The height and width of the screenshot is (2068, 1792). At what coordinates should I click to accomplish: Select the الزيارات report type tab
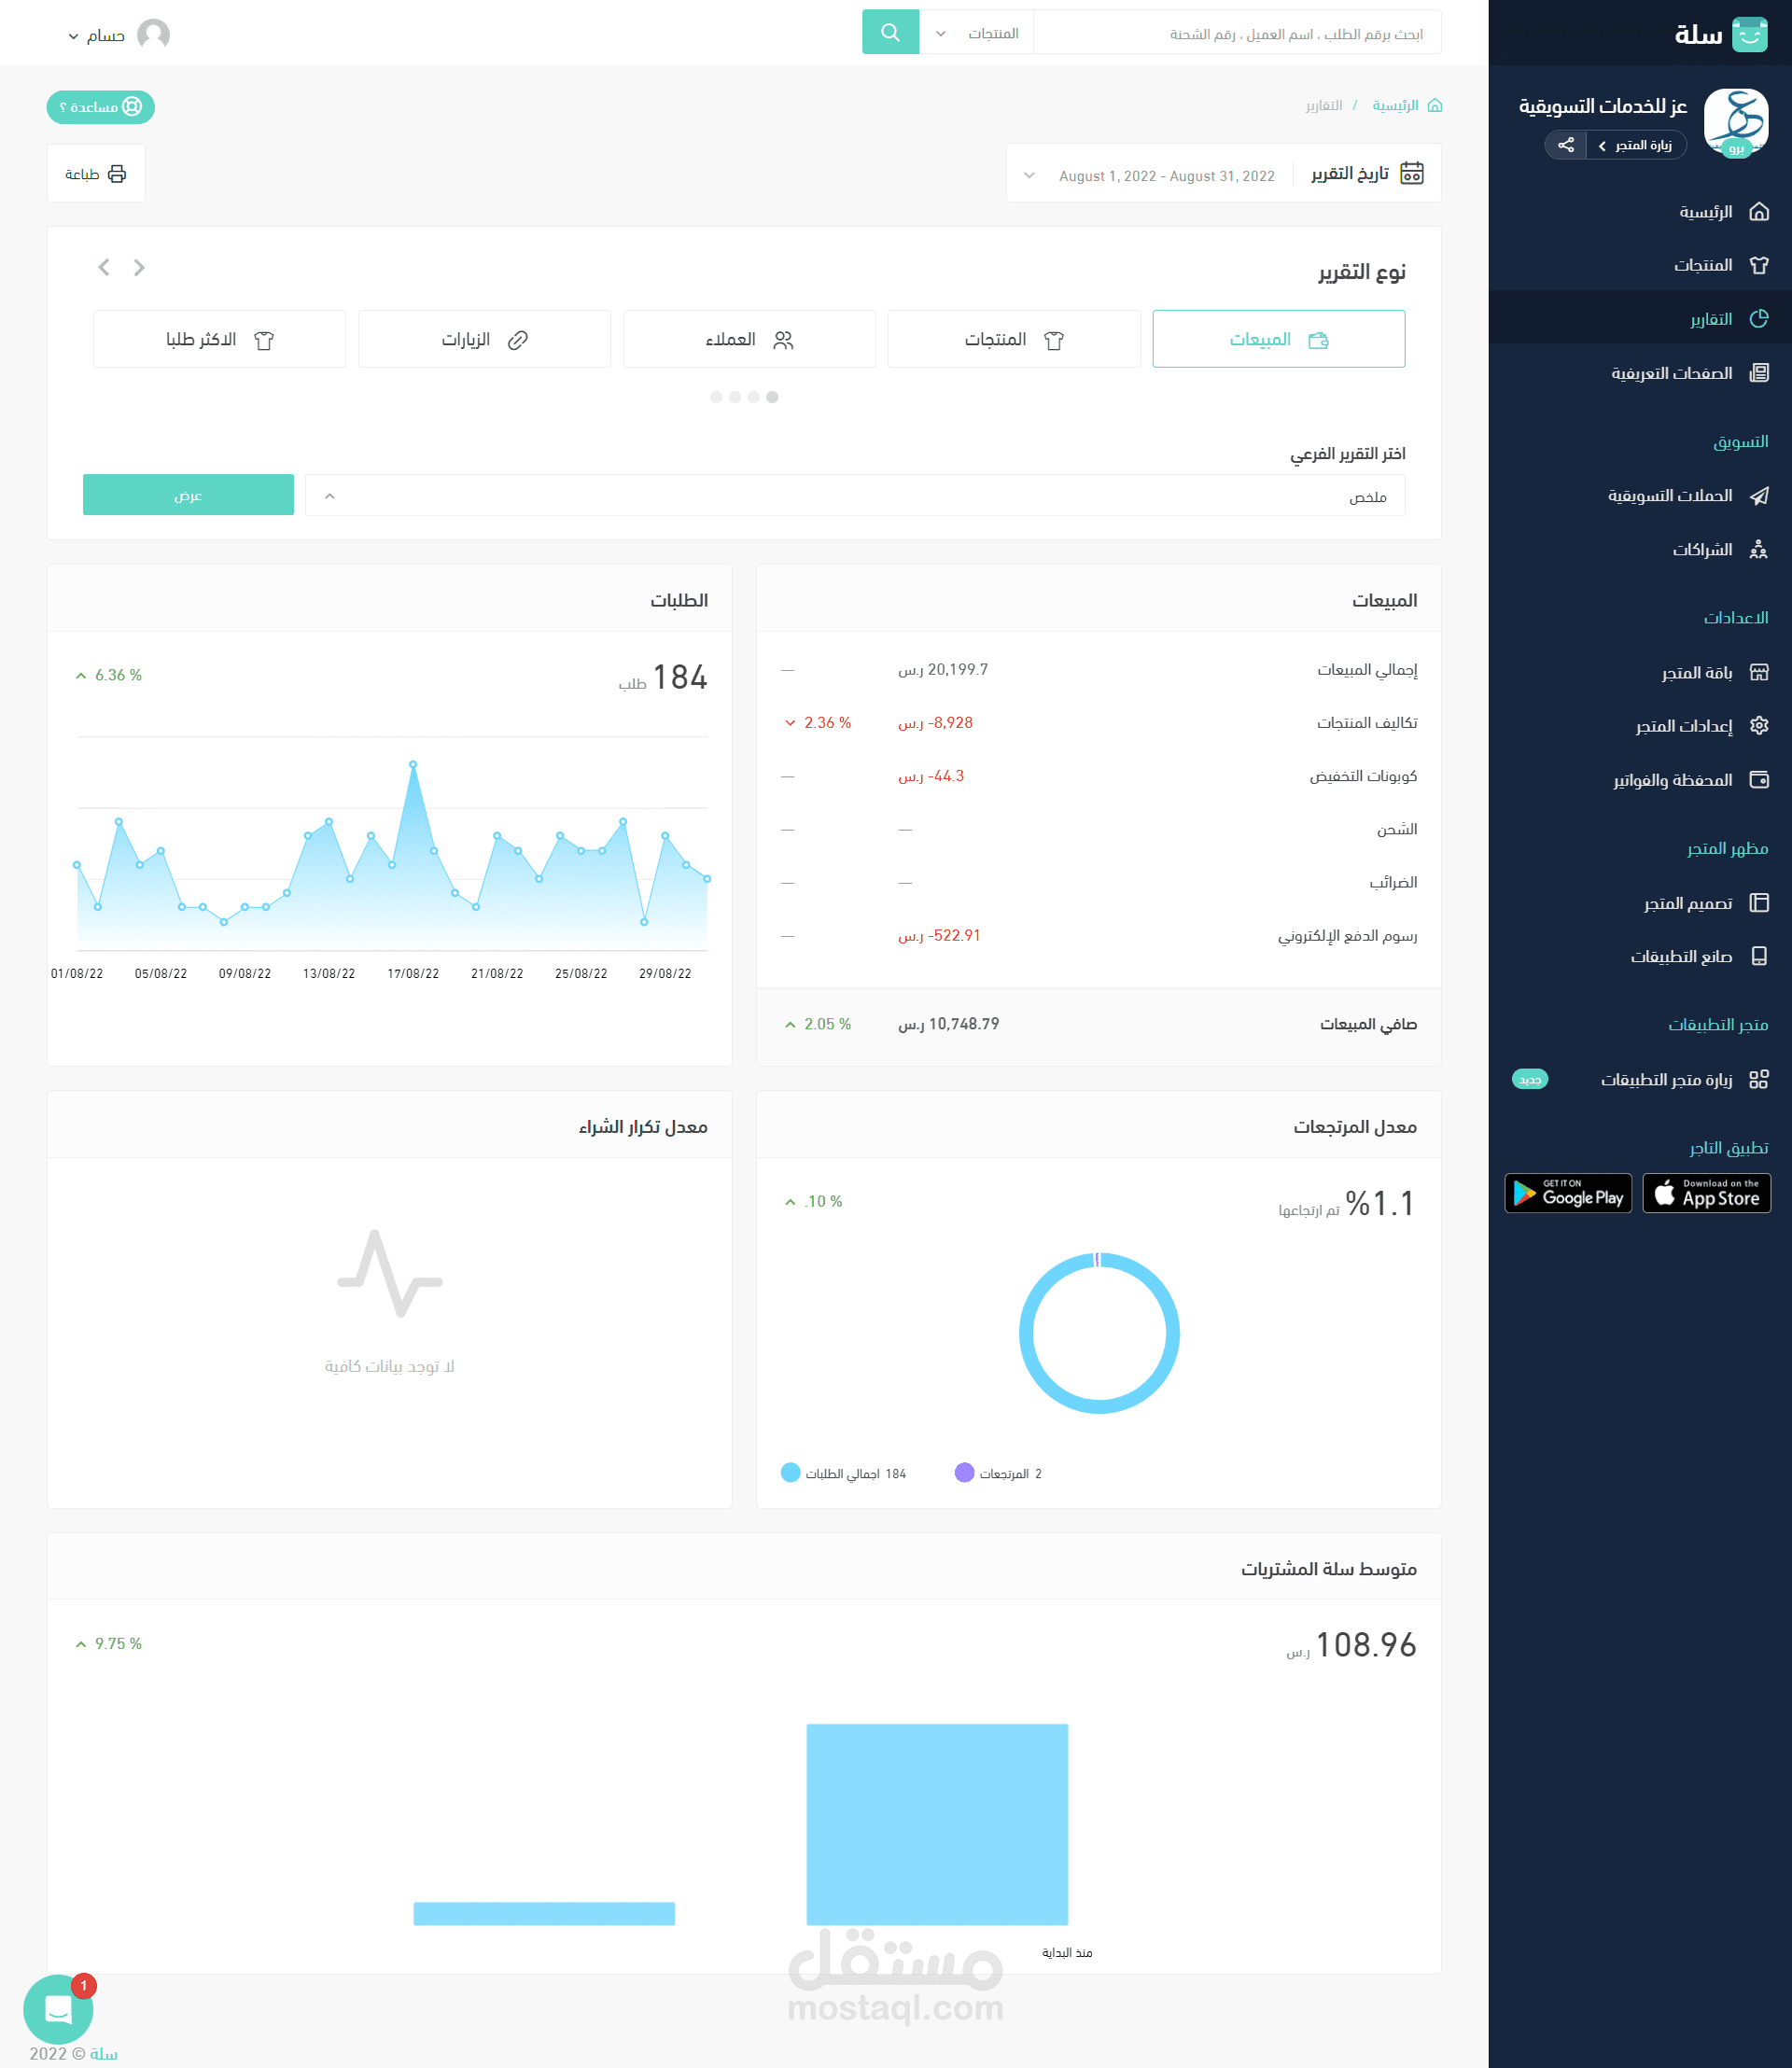coord(485,339)
